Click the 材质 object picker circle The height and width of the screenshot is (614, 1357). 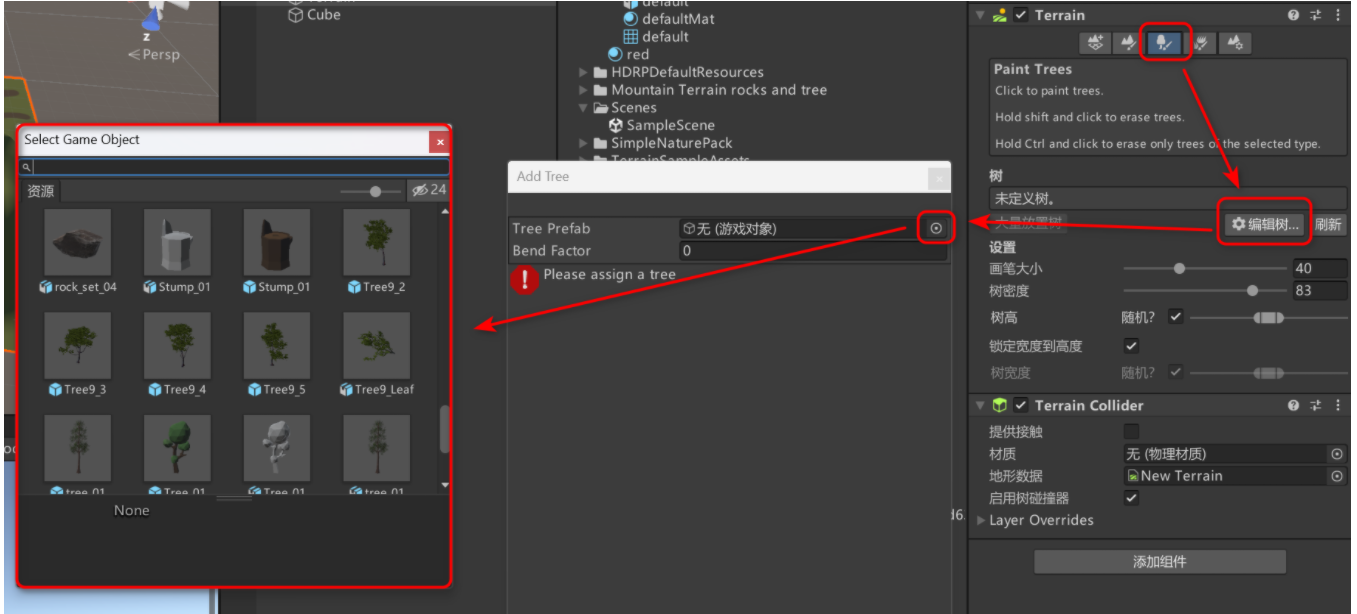1337,454
